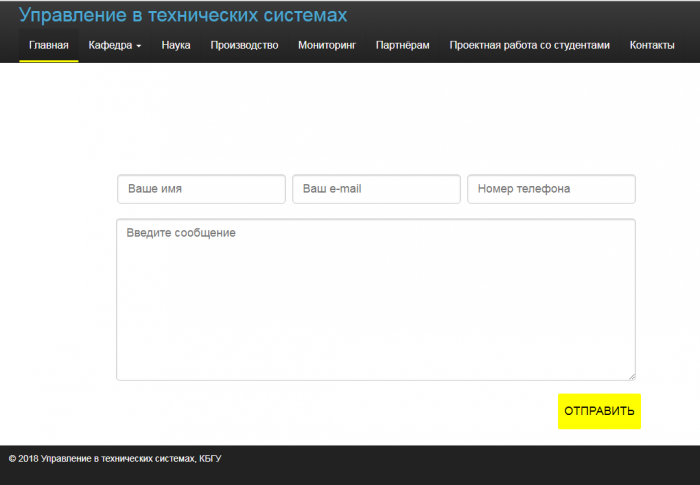The height and width of the screenshot is (485, 700).
Task: Focus the Ваше имя input field
Action: (201, 189)
